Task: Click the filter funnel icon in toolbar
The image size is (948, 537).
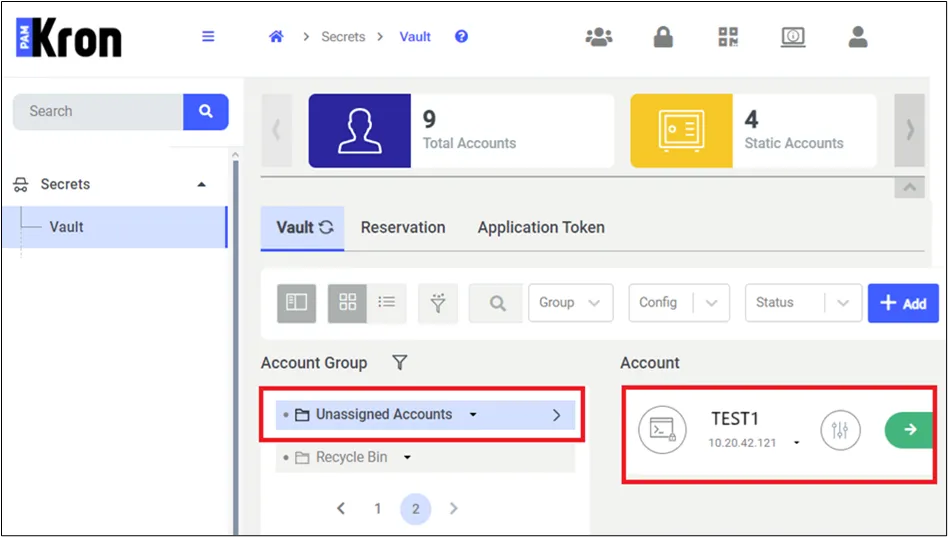Action: [x=438, y=302]
